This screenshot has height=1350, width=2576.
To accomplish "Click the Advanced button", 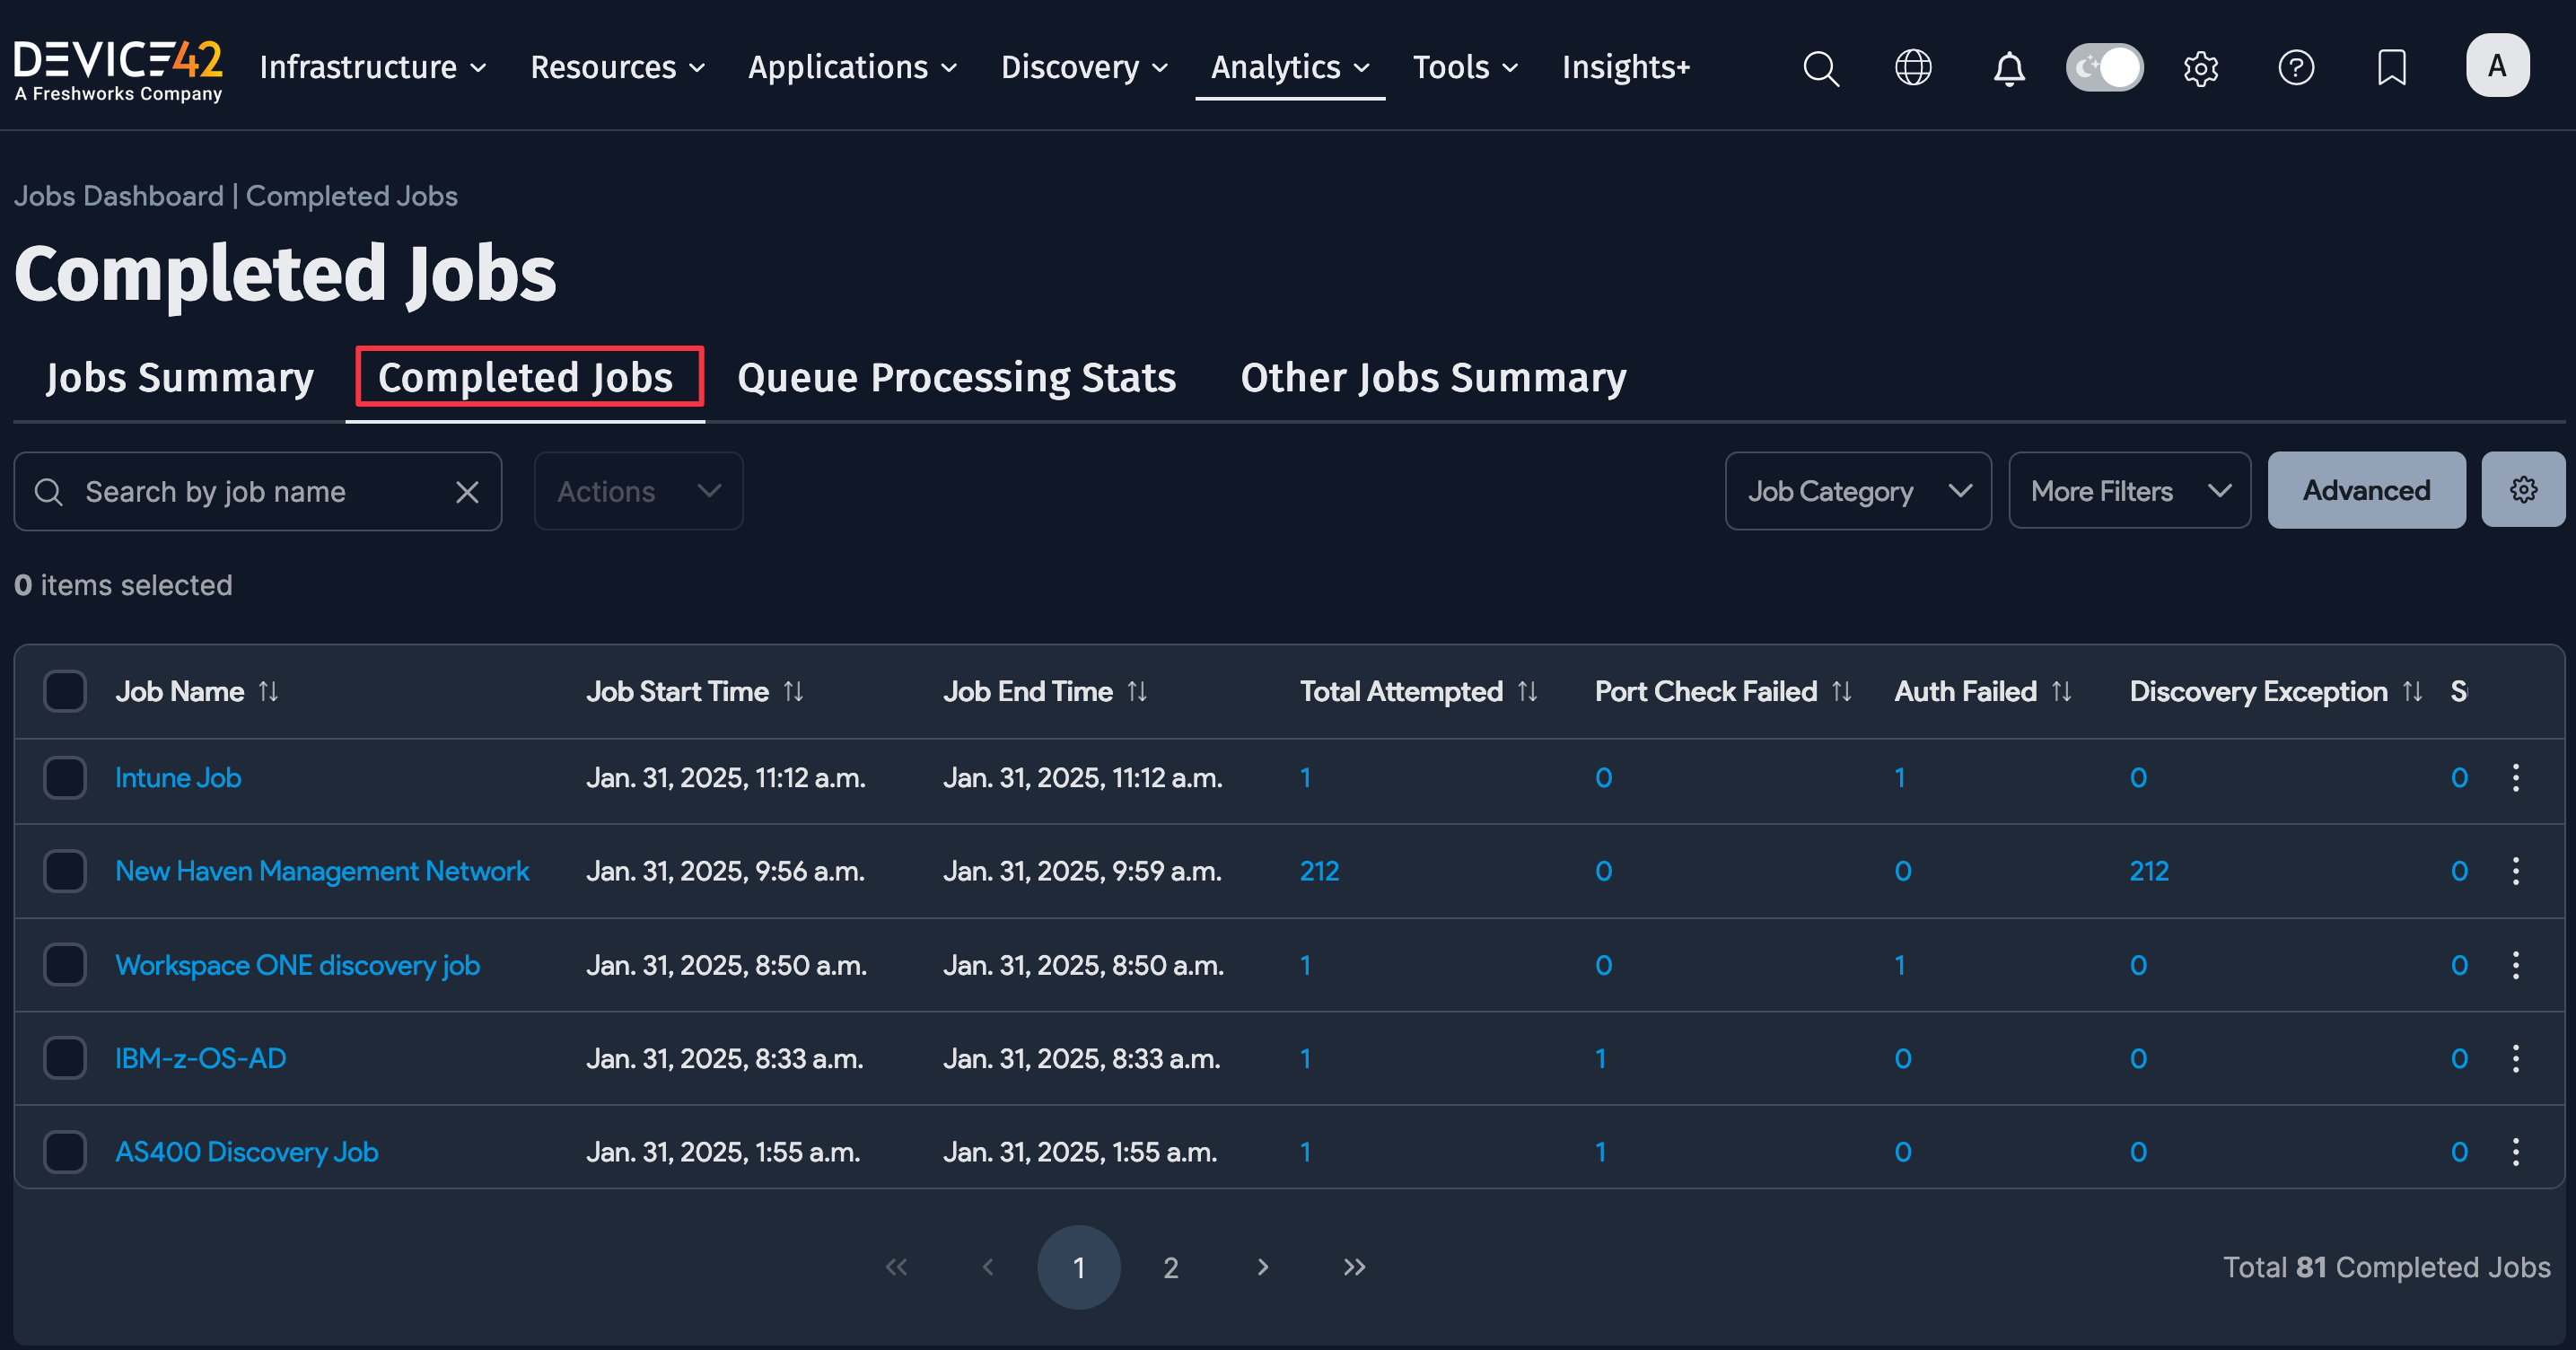I will click(x=2366, y=490).
